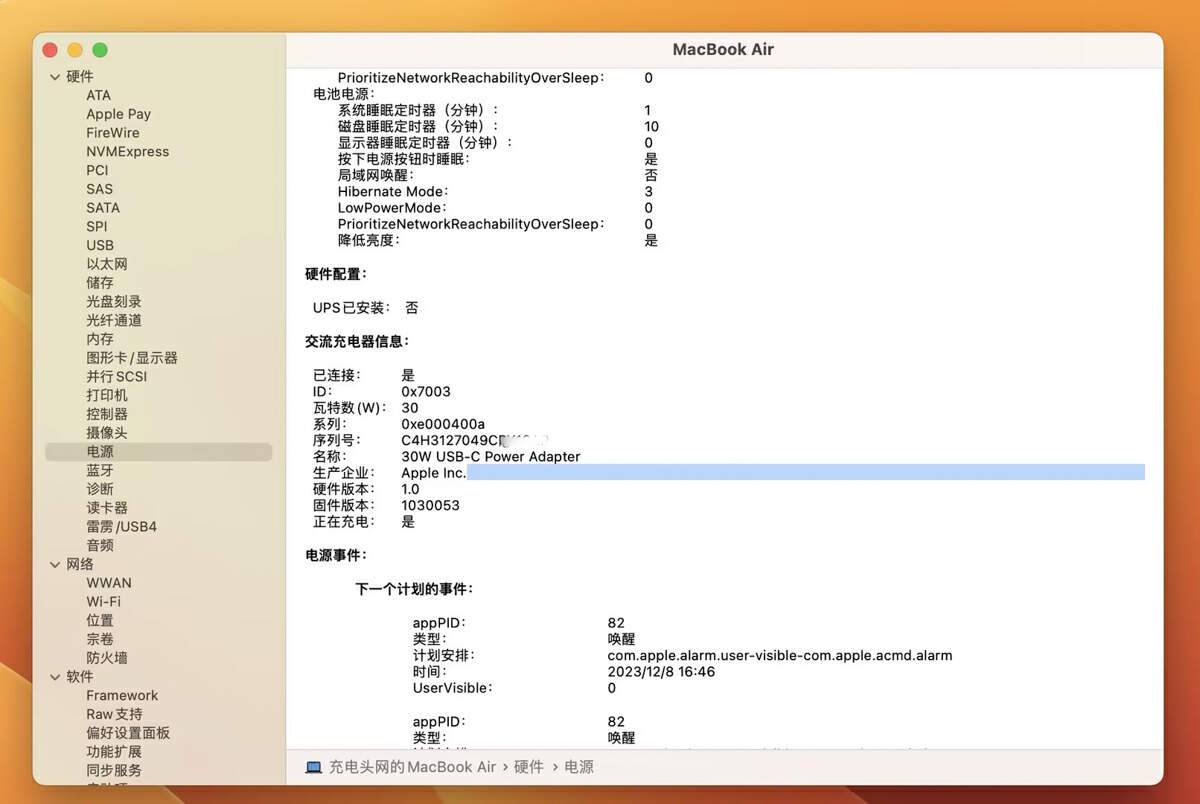Open Wi-Fi network information
Screen dimensions: 1200x804
103,602
